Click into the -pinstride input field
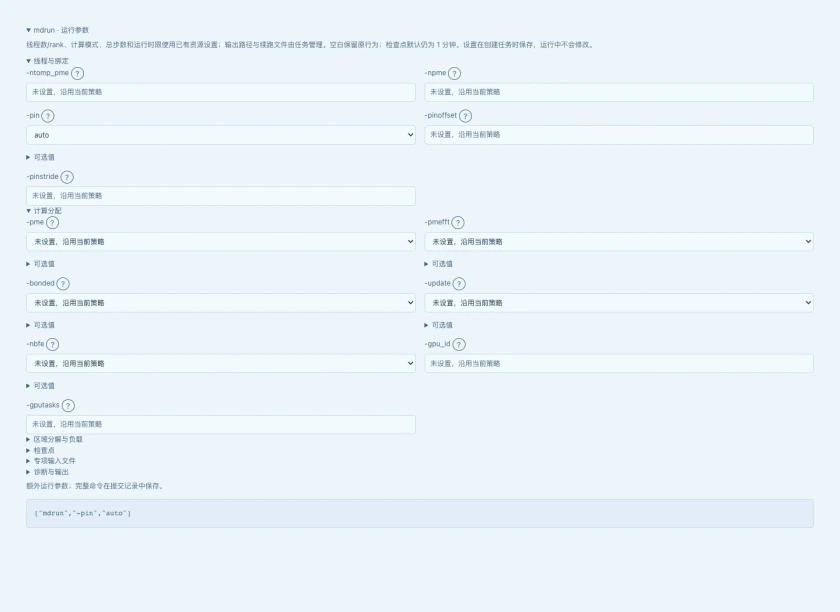Image resolution: width=840 pixels, height=612 pixels. 221,196
